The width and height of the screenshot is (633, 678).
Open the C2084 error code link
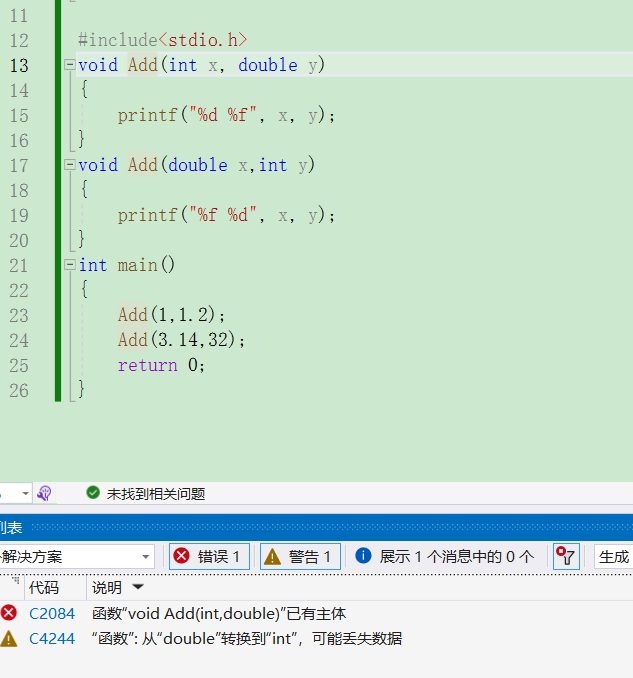coord(52,614)
